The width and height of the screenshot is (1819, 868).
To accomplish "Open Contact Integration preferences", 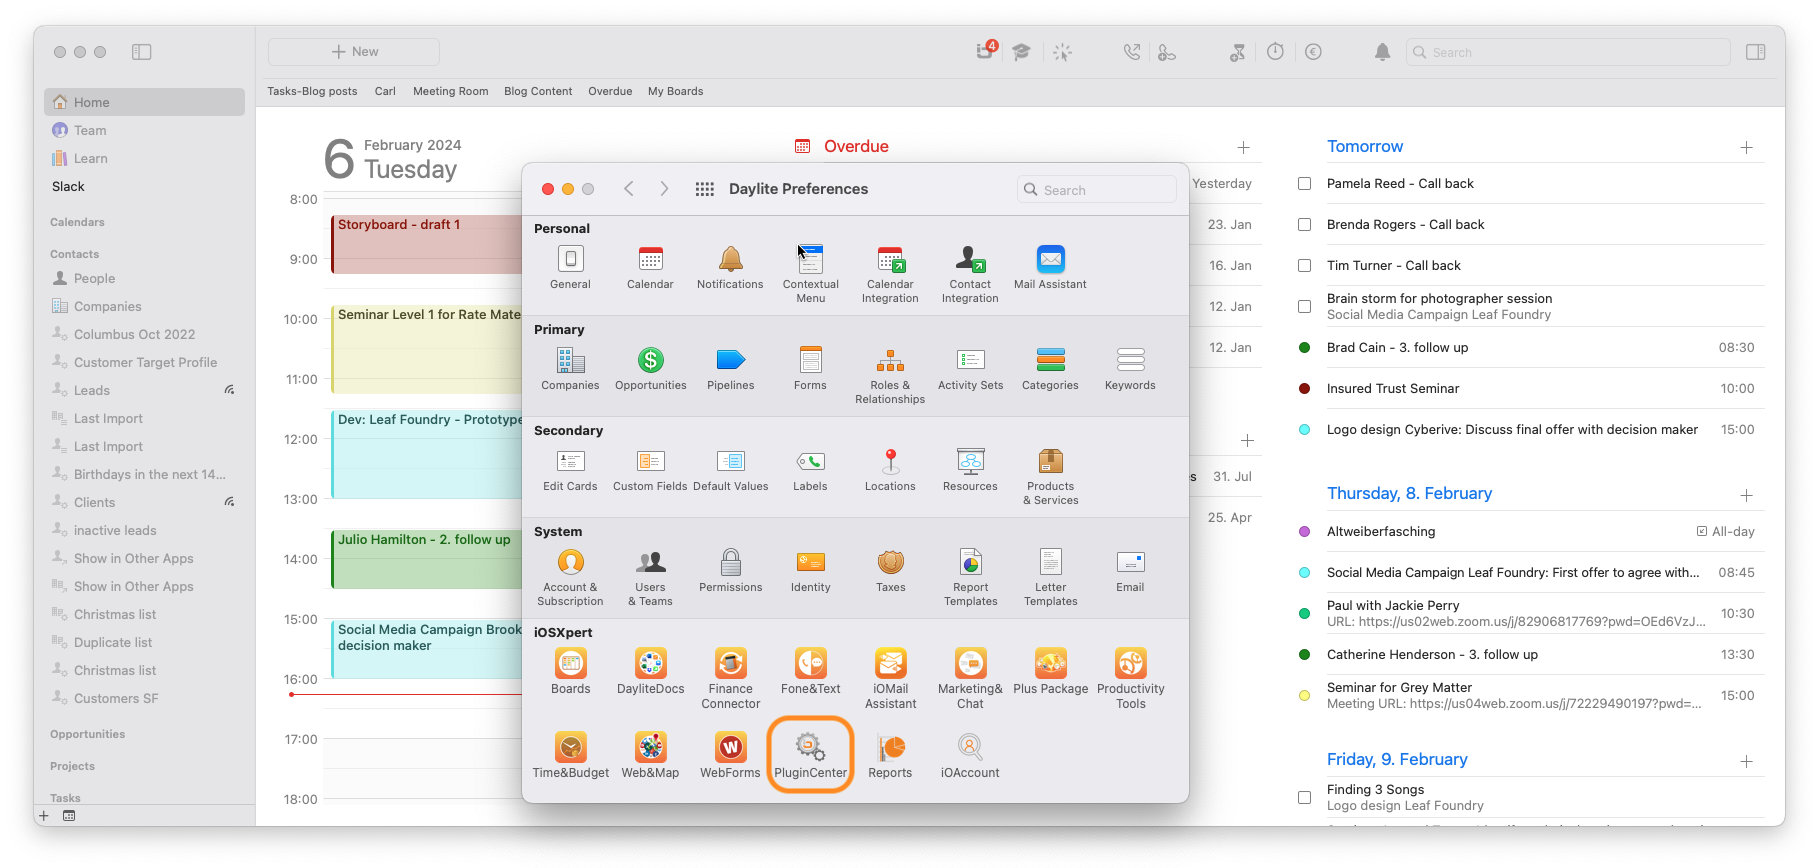I will tap(970, 273).
